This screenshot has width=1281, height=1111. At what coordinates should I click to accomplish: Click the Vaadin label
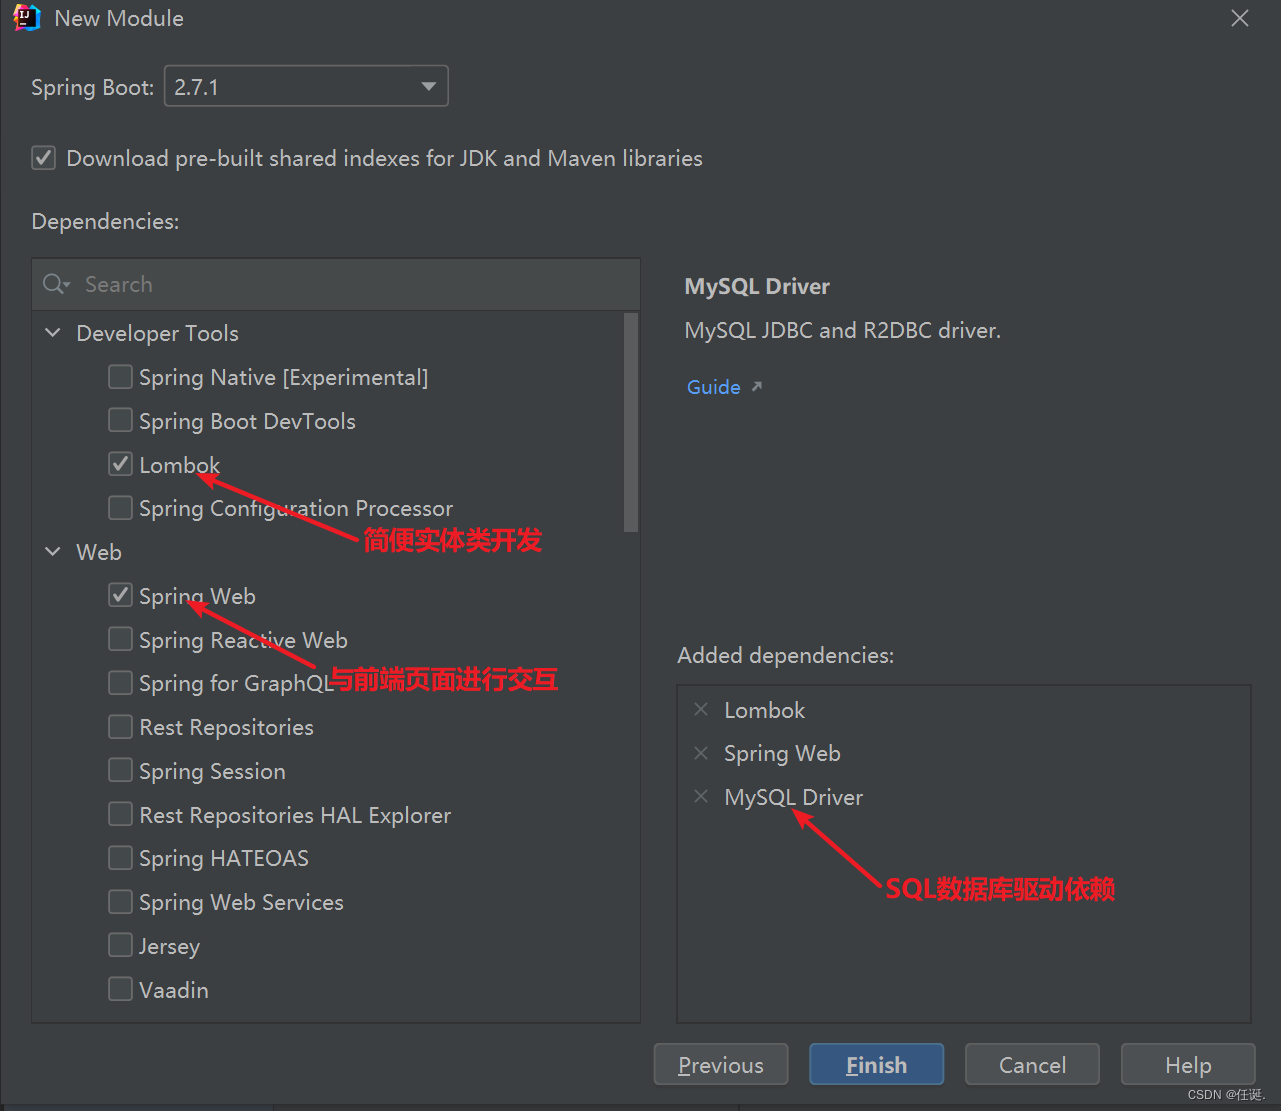(x=174, y=990)
